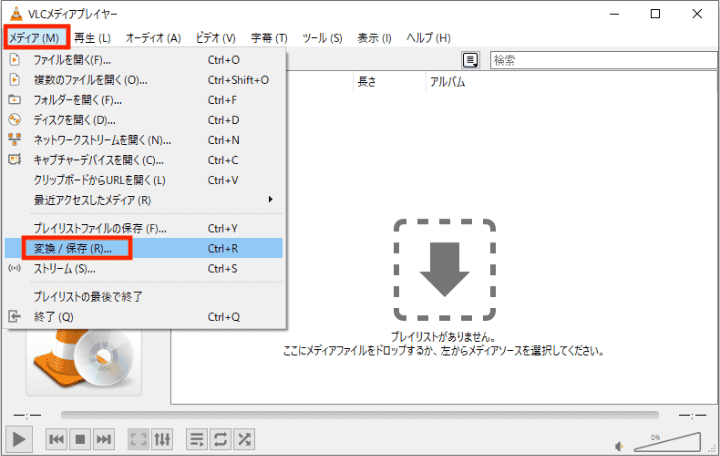This screenshot has width=720, height=456.
Task: Choose プレイリストファイルの保存 (F)... entry
Action: (x=144, y=228)
